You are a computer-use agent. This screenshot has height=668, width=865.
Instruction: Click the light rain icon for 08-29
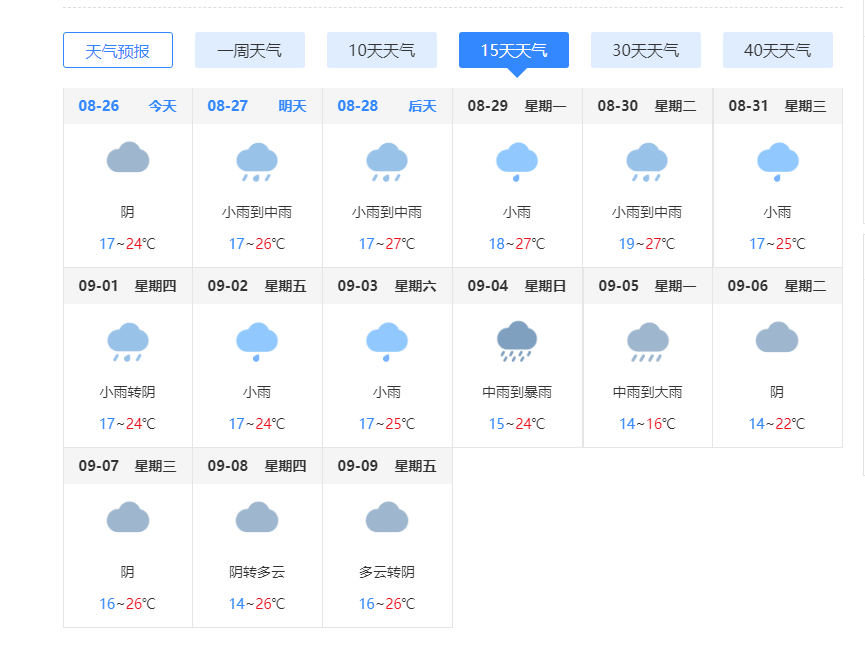(517, 162)
